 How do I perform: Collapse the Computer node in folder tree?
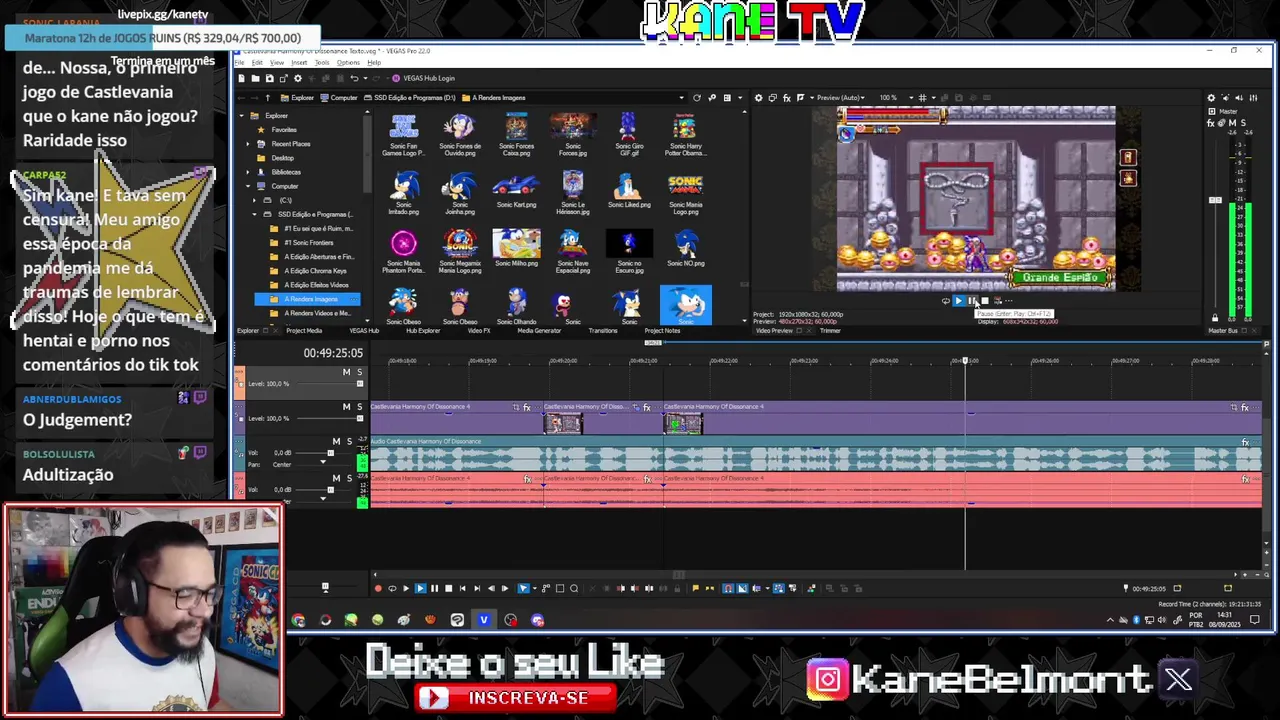(248, 186)
